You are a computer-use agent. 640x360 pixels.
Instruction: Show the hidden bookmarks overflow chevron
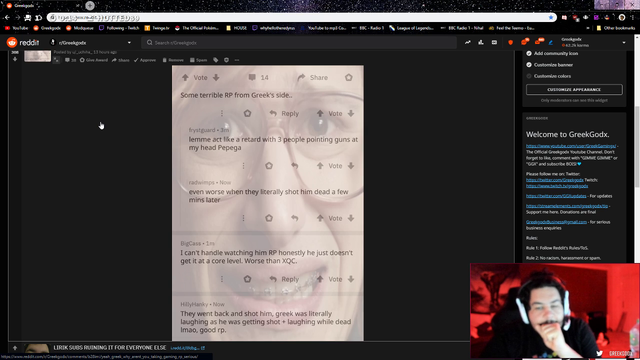[x=588, y=28]
